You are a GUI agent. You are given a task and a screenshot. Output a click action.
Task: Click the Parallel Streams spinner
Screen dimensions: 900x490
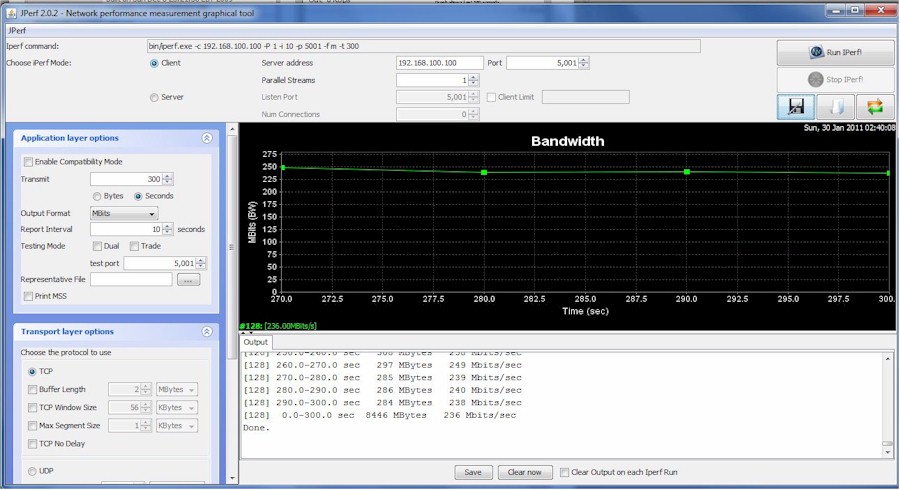tap(474, 80)
